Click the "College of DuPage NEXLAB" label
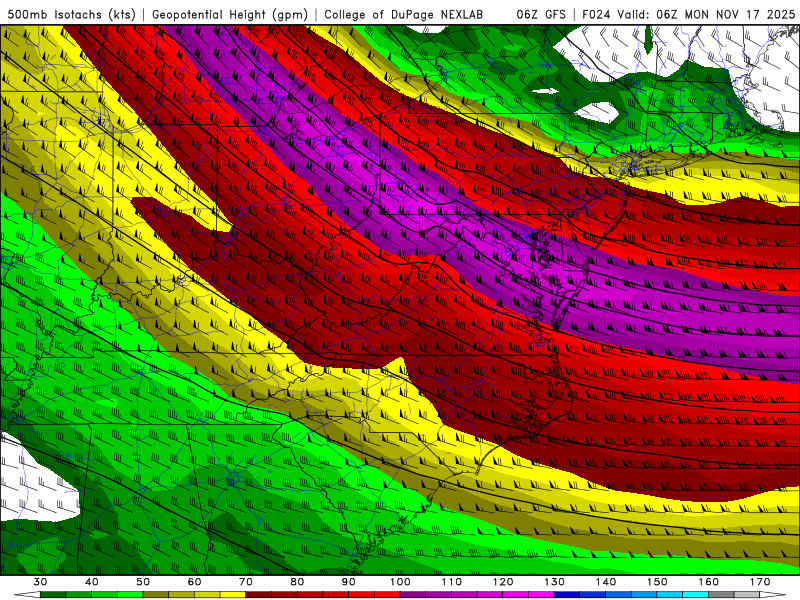Screen dimensions: 800x600 [x=403, y=14]
